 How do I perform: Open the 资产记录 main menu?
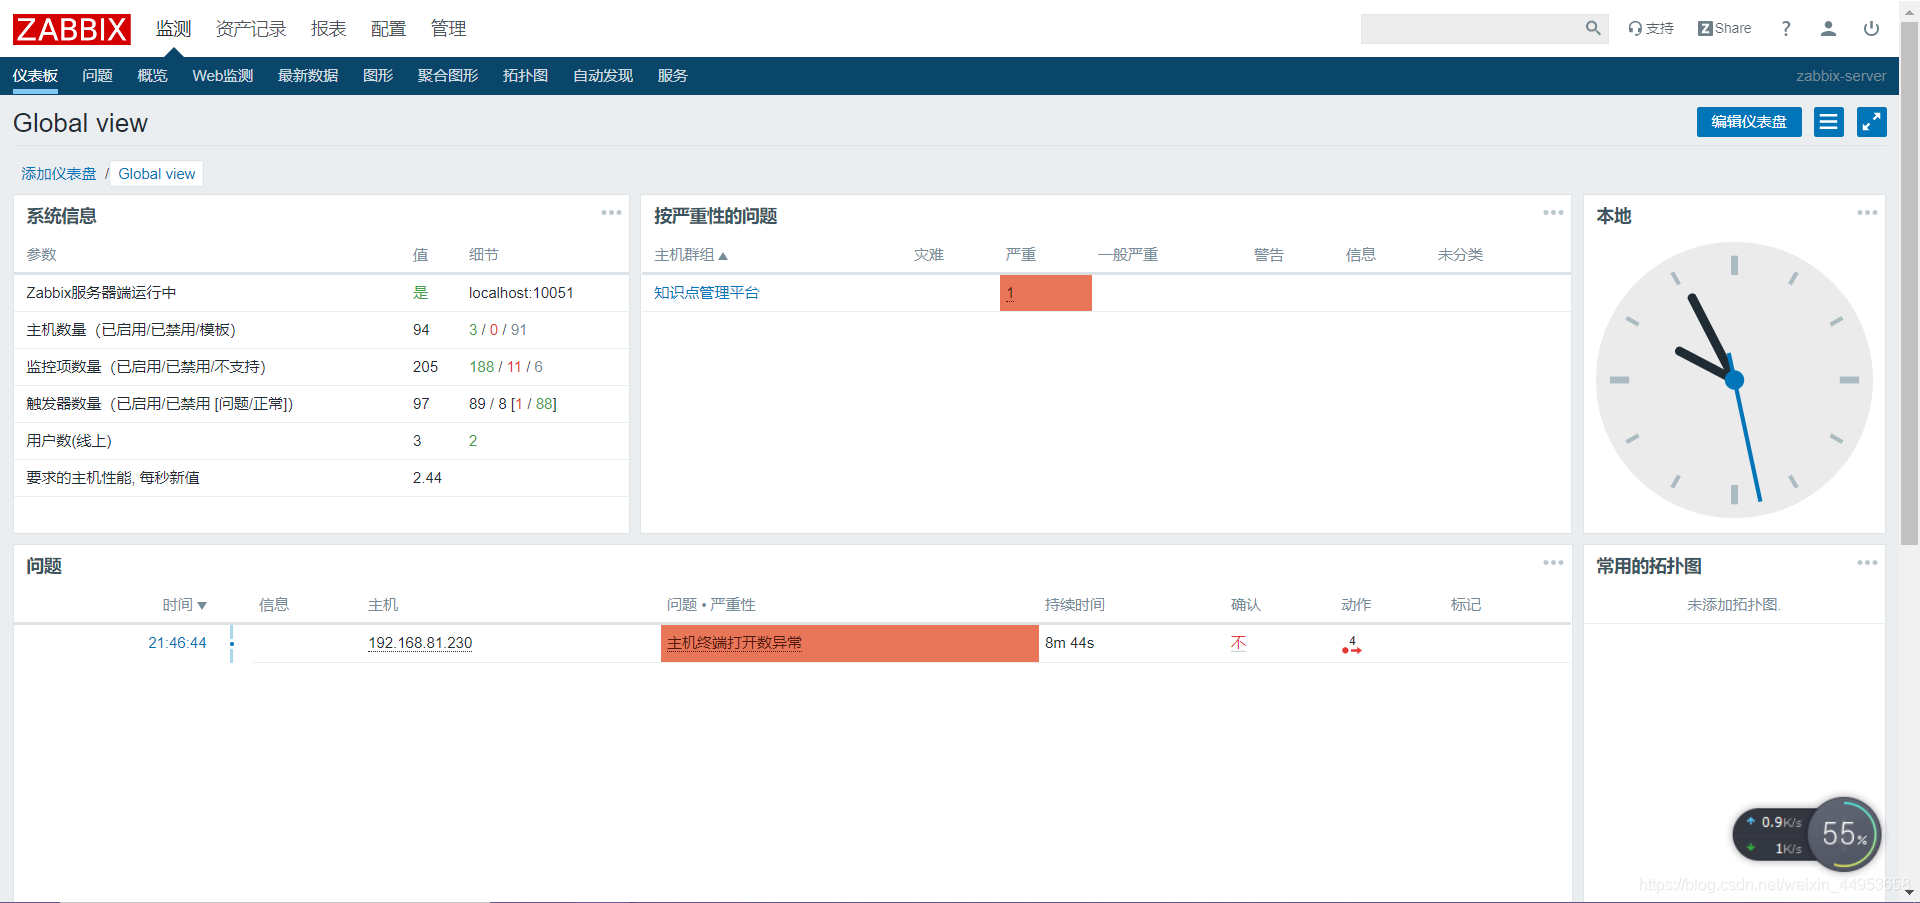point(251,29)
